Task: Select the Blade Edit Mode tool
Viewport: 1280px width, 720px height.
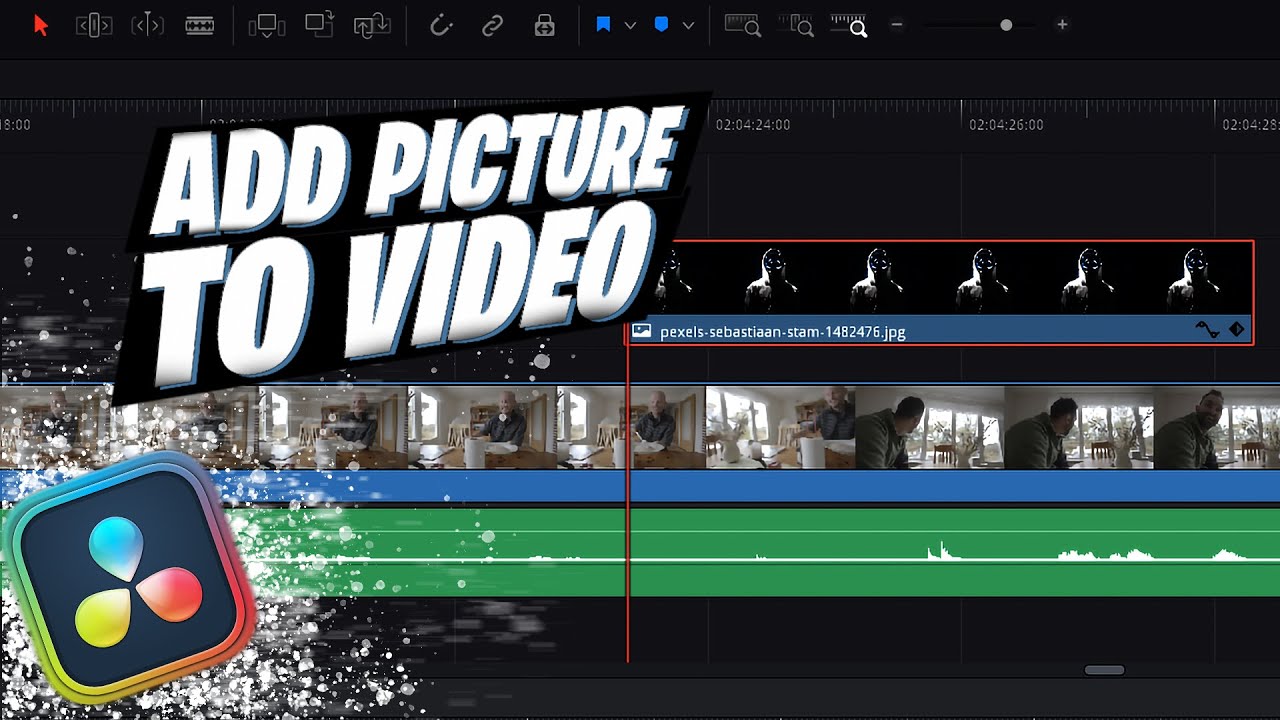Action: 200,26
